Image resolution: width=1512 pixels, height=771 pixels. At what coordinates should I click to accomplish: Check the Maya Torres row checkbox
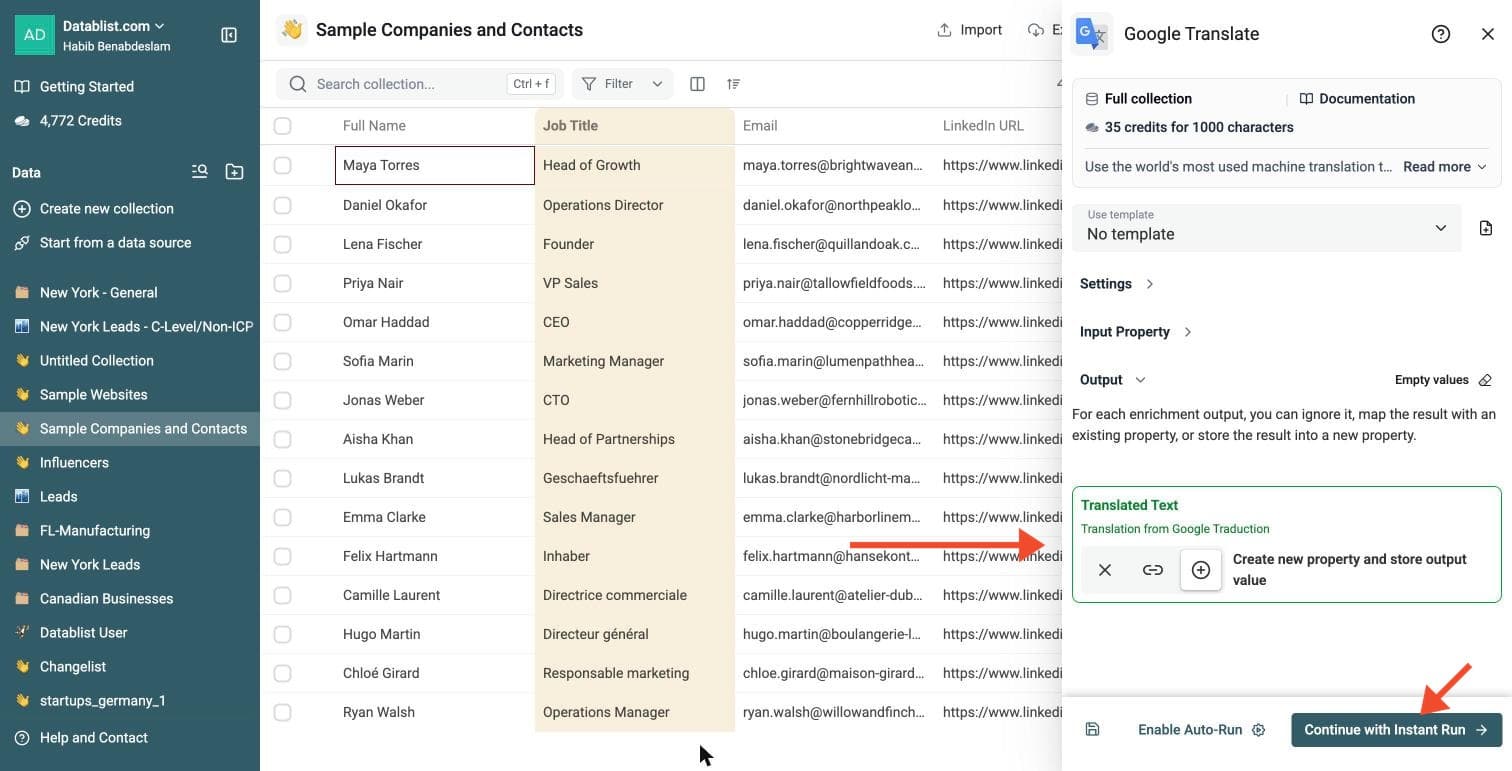pyautogui.click(x=282, y=165)
